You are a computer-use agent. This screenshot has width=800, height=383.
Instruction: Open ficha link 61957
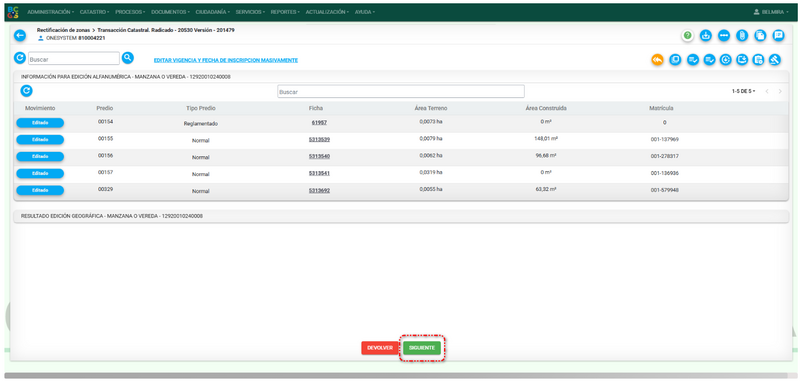[319, 123]
